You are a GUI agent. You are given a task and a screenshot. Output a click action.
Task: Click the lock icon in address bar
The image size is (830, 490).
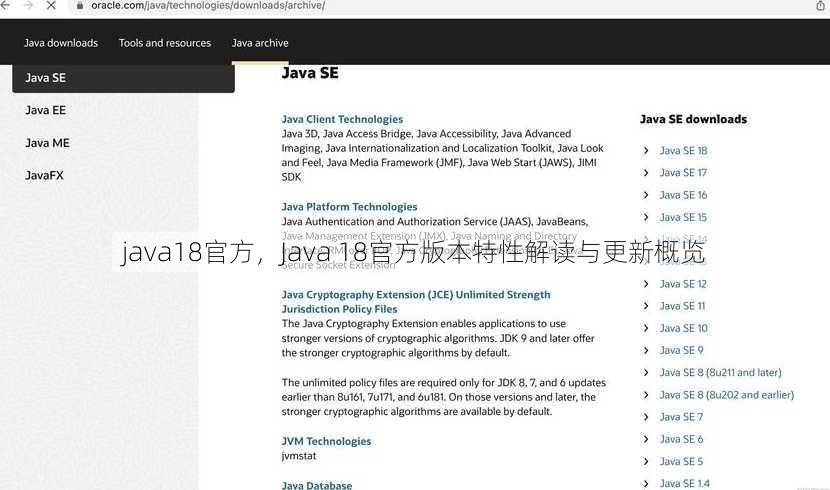click(80, 6)
